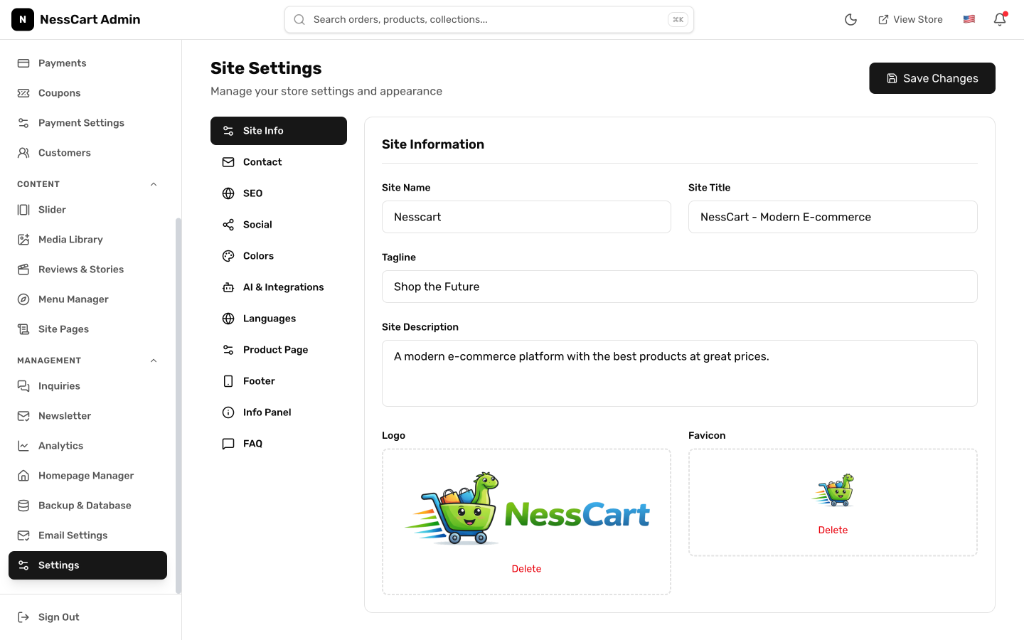Toggle dark mode with the moon icon
This screenshot has width=1024, height=640.
tap(850, 18)
